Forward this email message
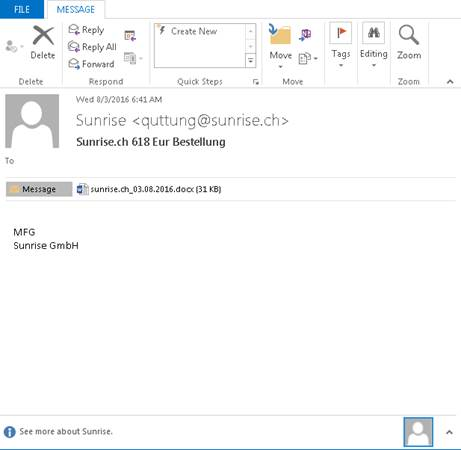The width and height of the screenshot is (462, 451). 91,64
